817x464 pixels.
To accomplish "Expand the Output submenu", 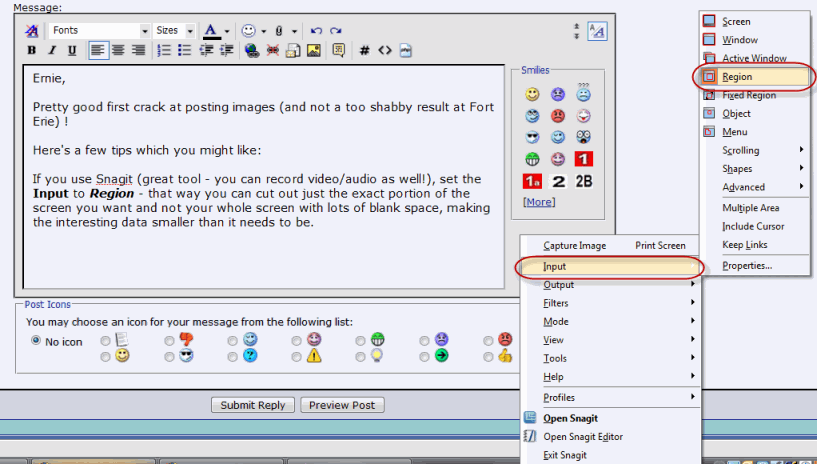I will tap(611, 285).
